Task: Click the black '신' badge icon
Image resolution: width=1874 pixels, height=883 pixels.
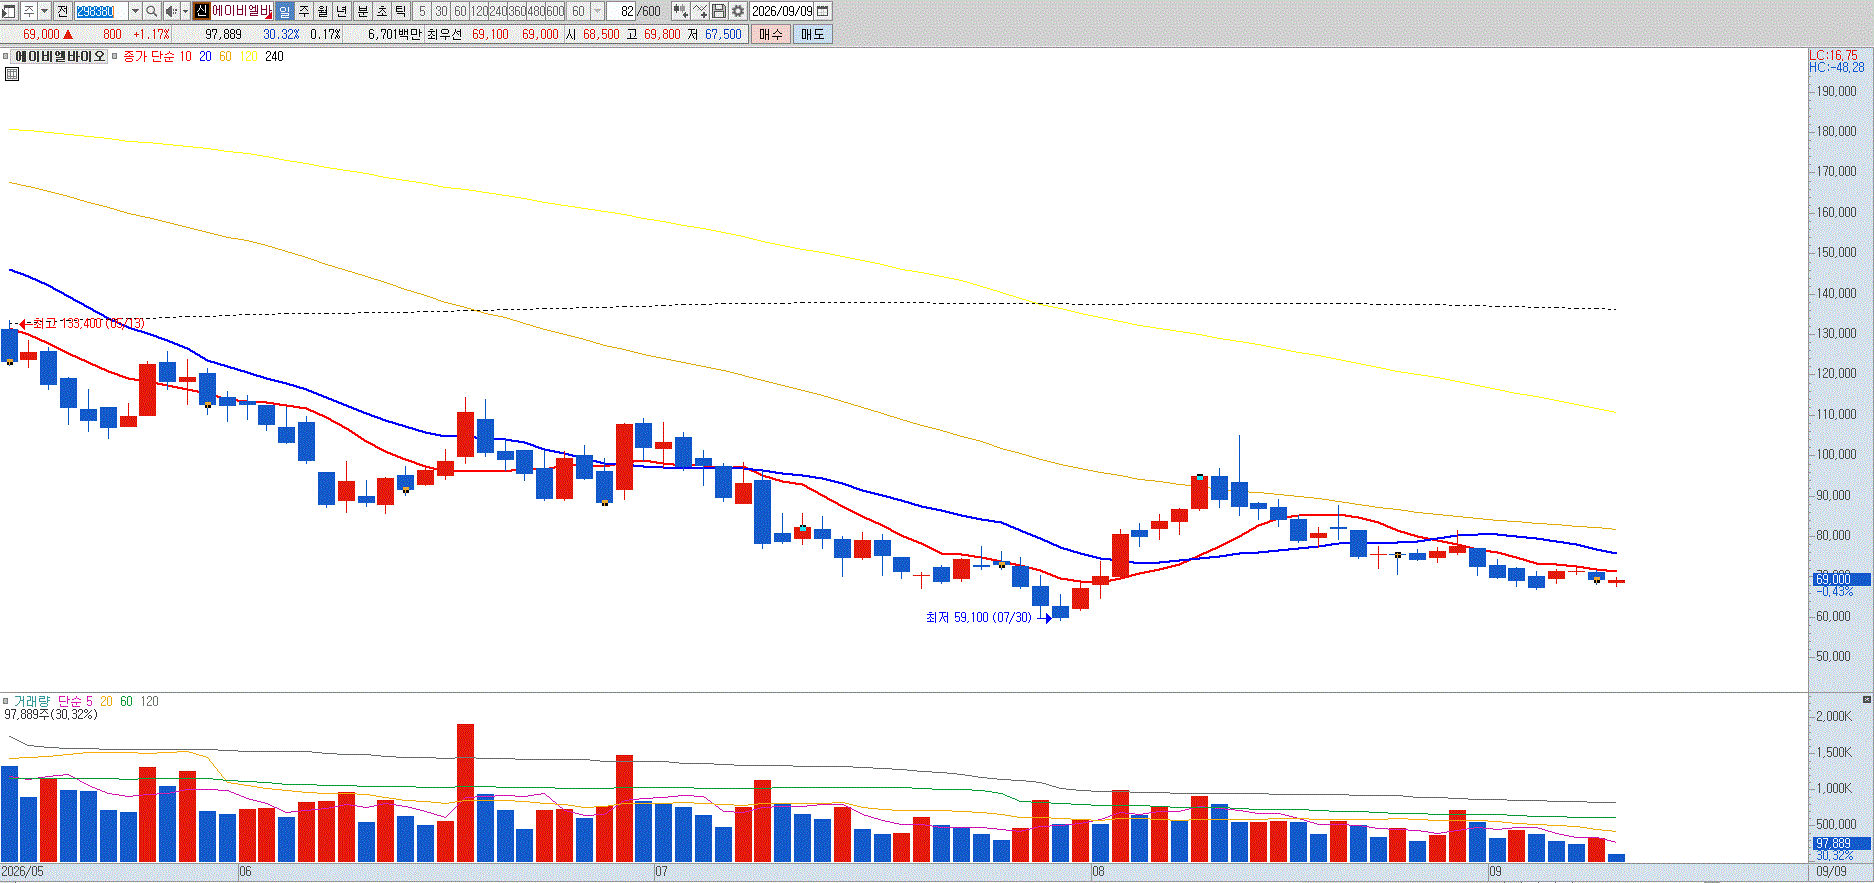Action: coord(201,11)
